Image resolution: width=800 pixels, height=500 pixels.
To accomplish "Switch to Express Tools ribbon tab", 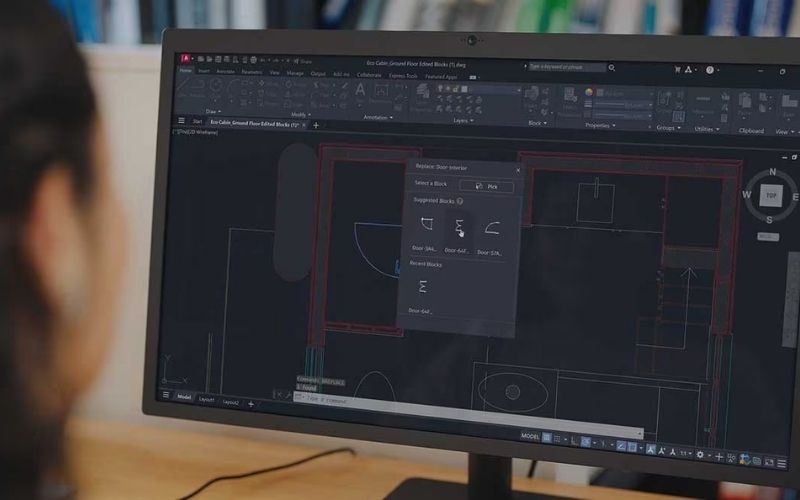I will (403, 76).
